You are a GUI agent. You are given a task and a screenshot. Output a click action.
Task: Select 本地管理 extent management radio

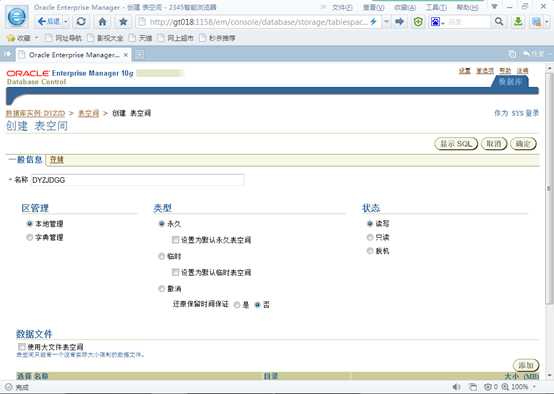30,224
